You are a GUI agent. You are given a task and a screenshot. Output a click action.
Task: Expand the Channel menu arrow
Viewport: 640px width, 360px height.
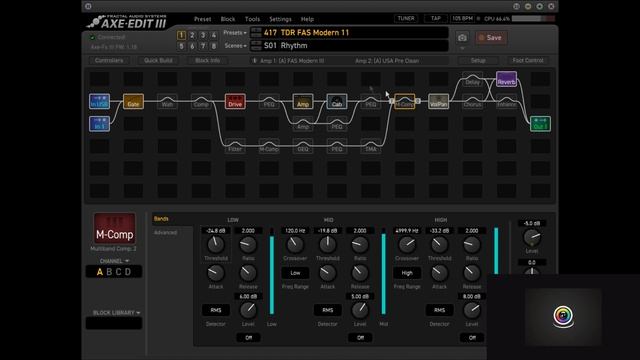pyautogui.click(x=127, y=261)
